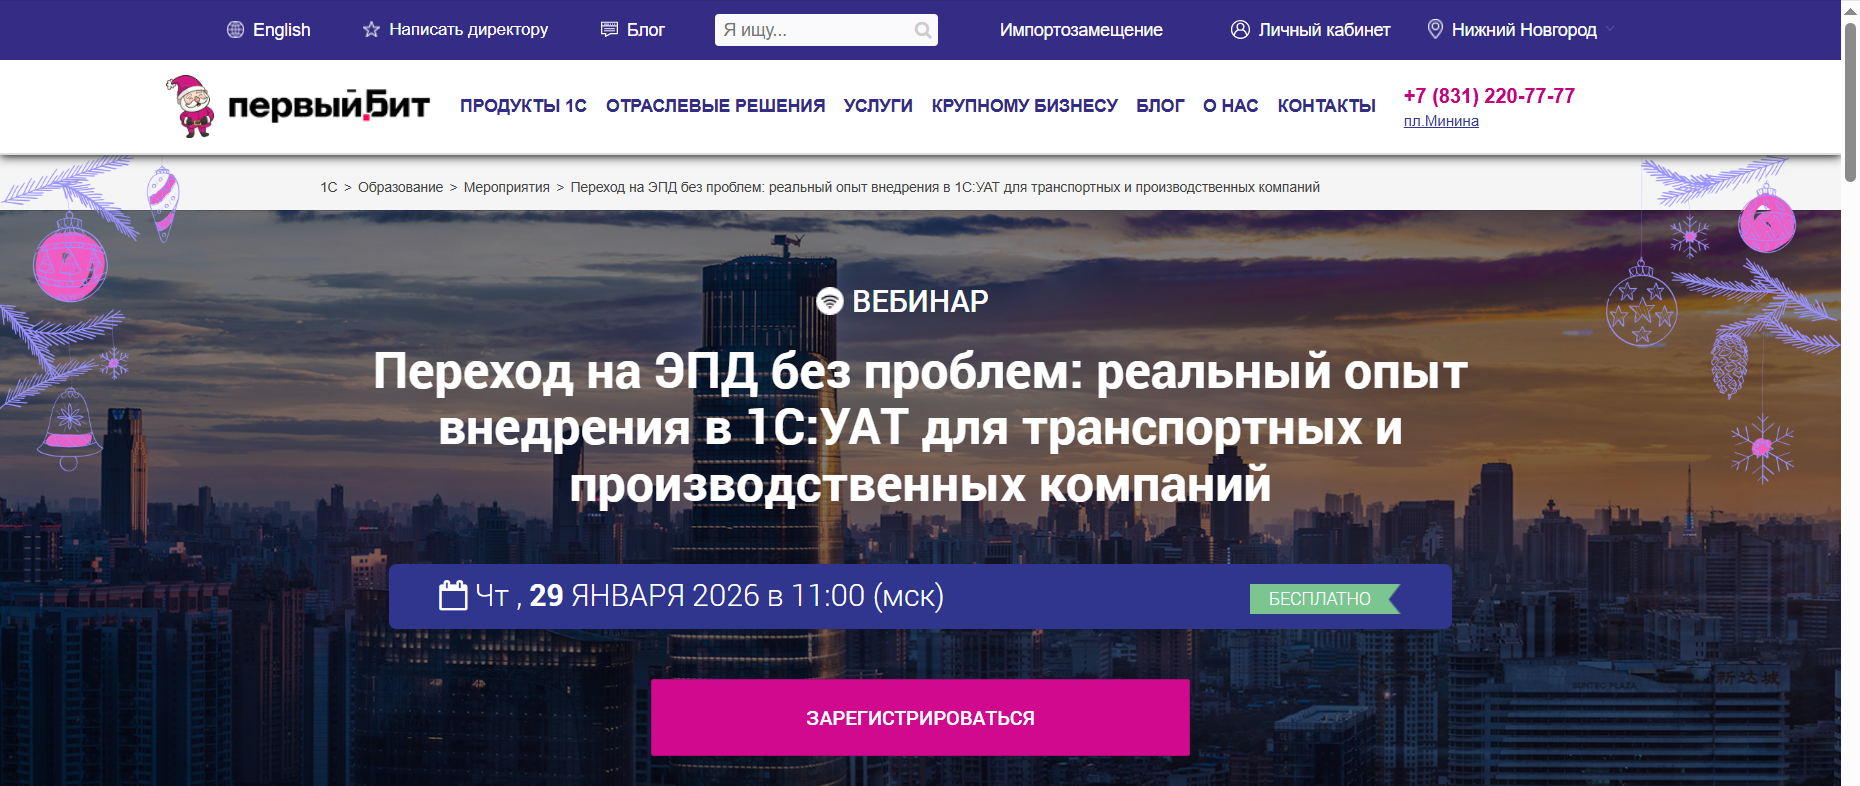Open the Отраслевые решения menu
Viewport: 1860px width, 786px height.
click(x=715, y=106)
